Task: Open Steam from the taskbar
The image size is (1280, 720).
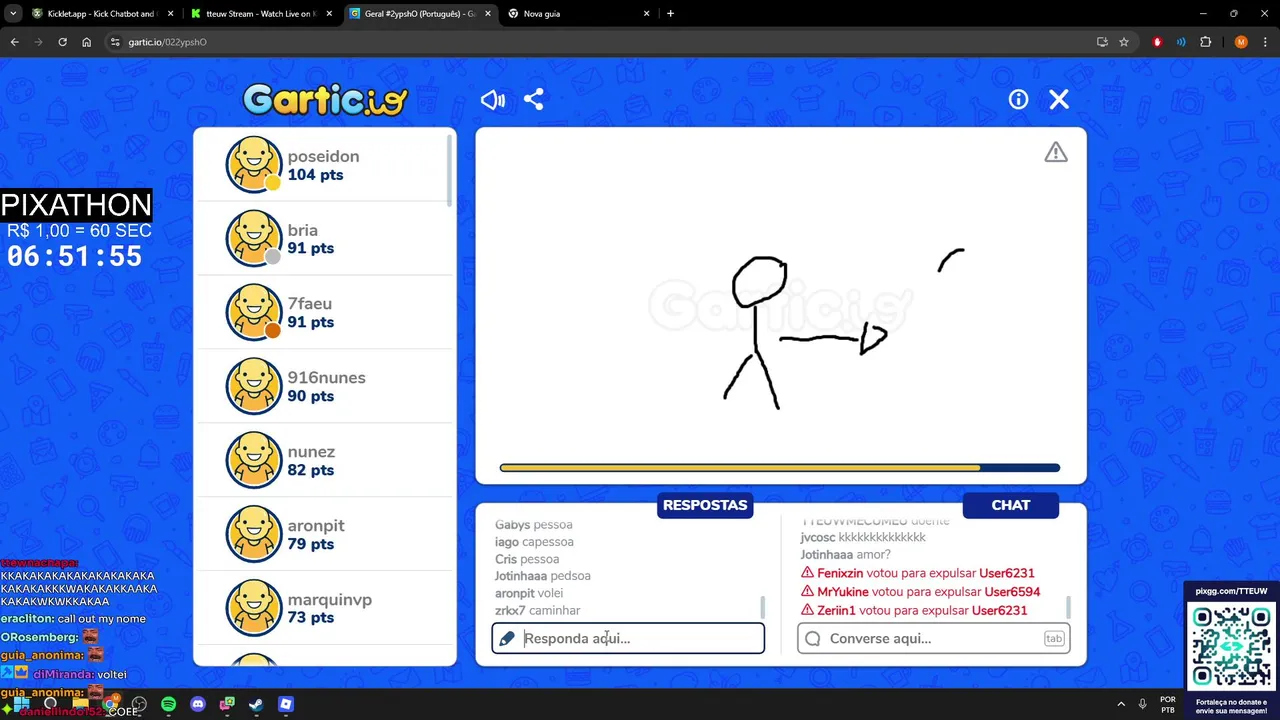Action: coord(256,704)
